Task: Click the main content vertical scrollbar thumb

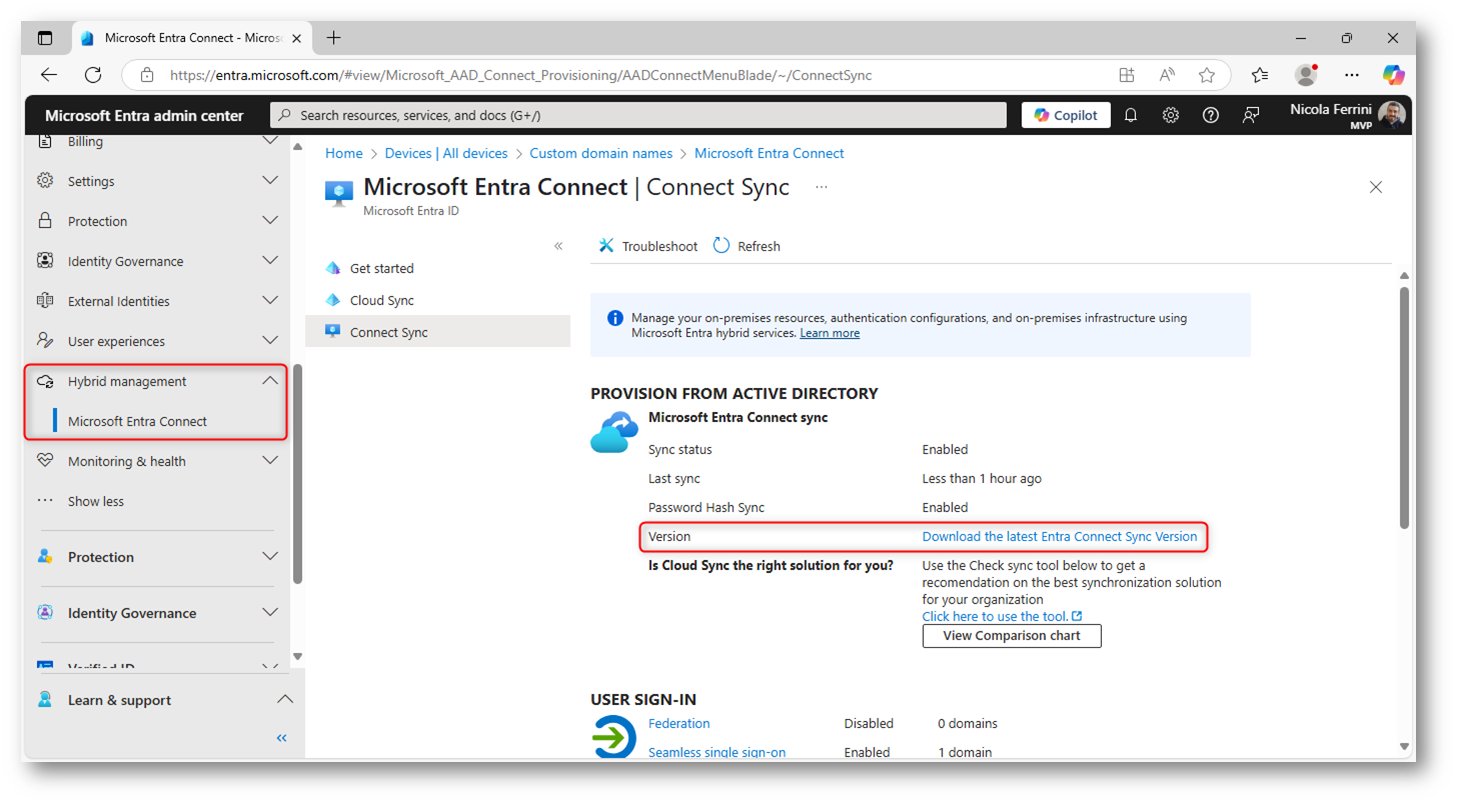Action: 1404,408
